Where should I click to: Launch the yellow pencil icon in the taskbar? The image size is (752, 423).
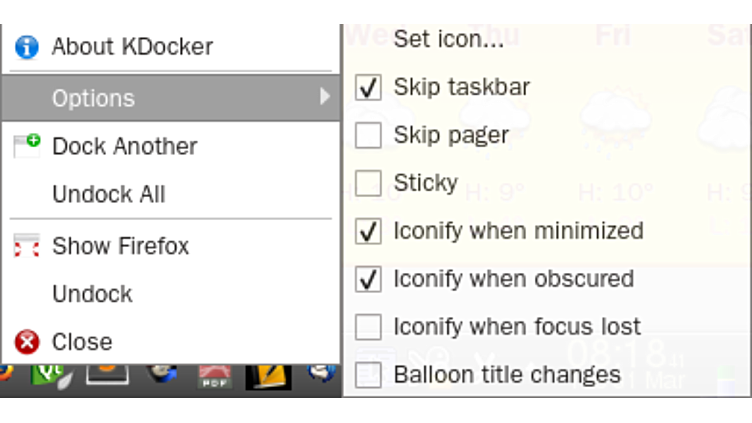click(268, 375)
